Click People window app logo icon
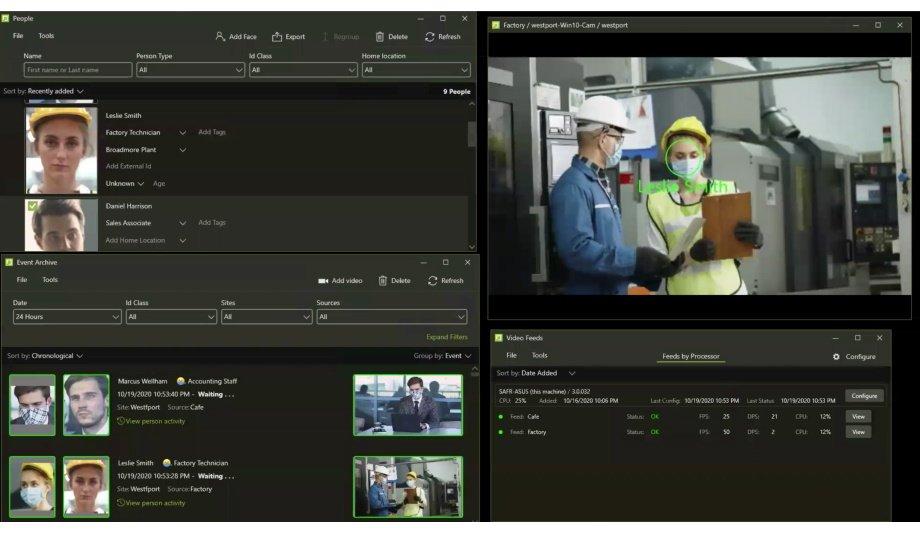The image size is (920, 533). click(5, 18)
